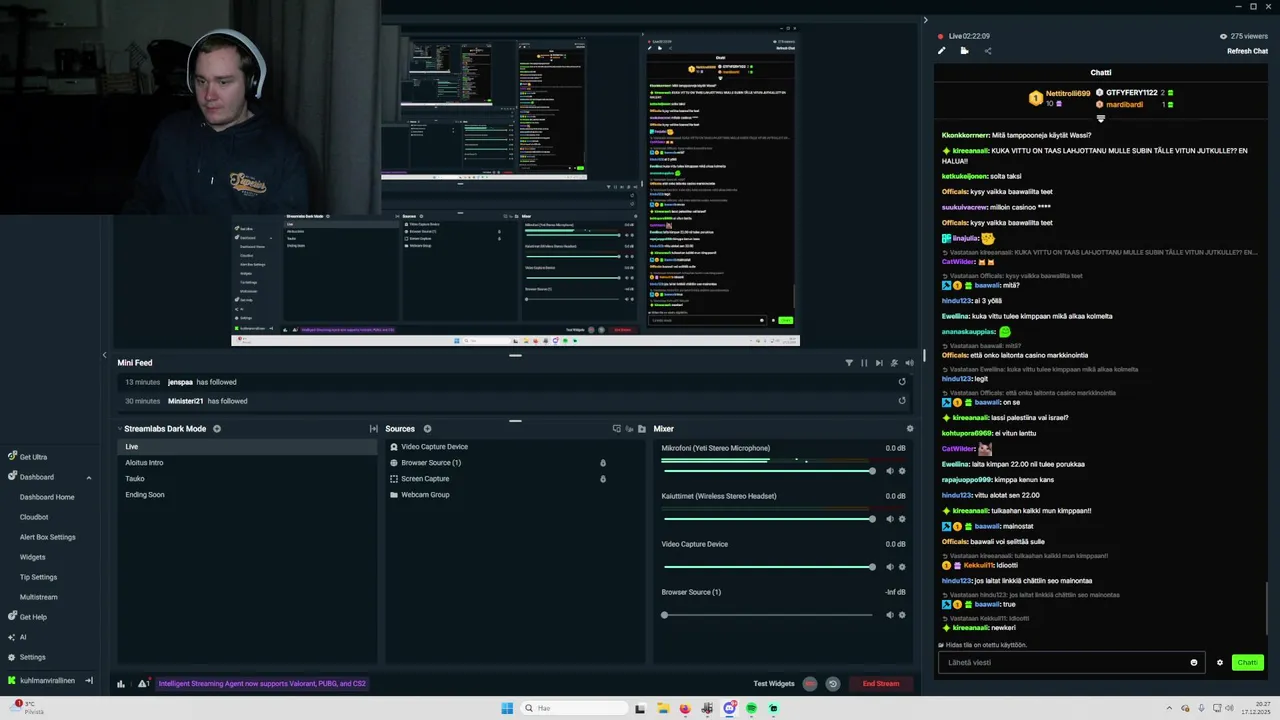Open Settings in sidebar

pyautogui.click(x=26, y=657)
